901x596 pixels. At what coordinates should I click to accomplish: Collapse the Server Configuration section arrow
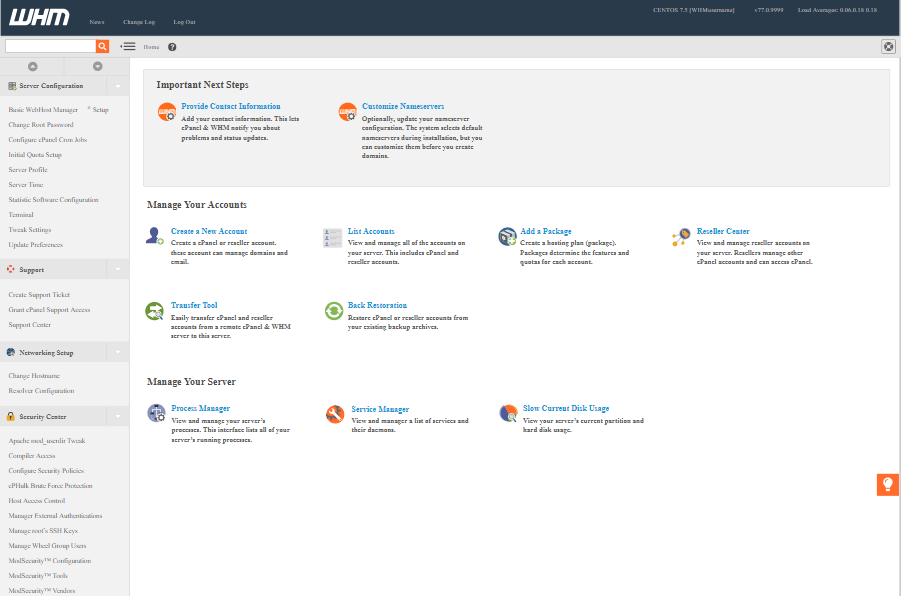click(x=118, y=86)
